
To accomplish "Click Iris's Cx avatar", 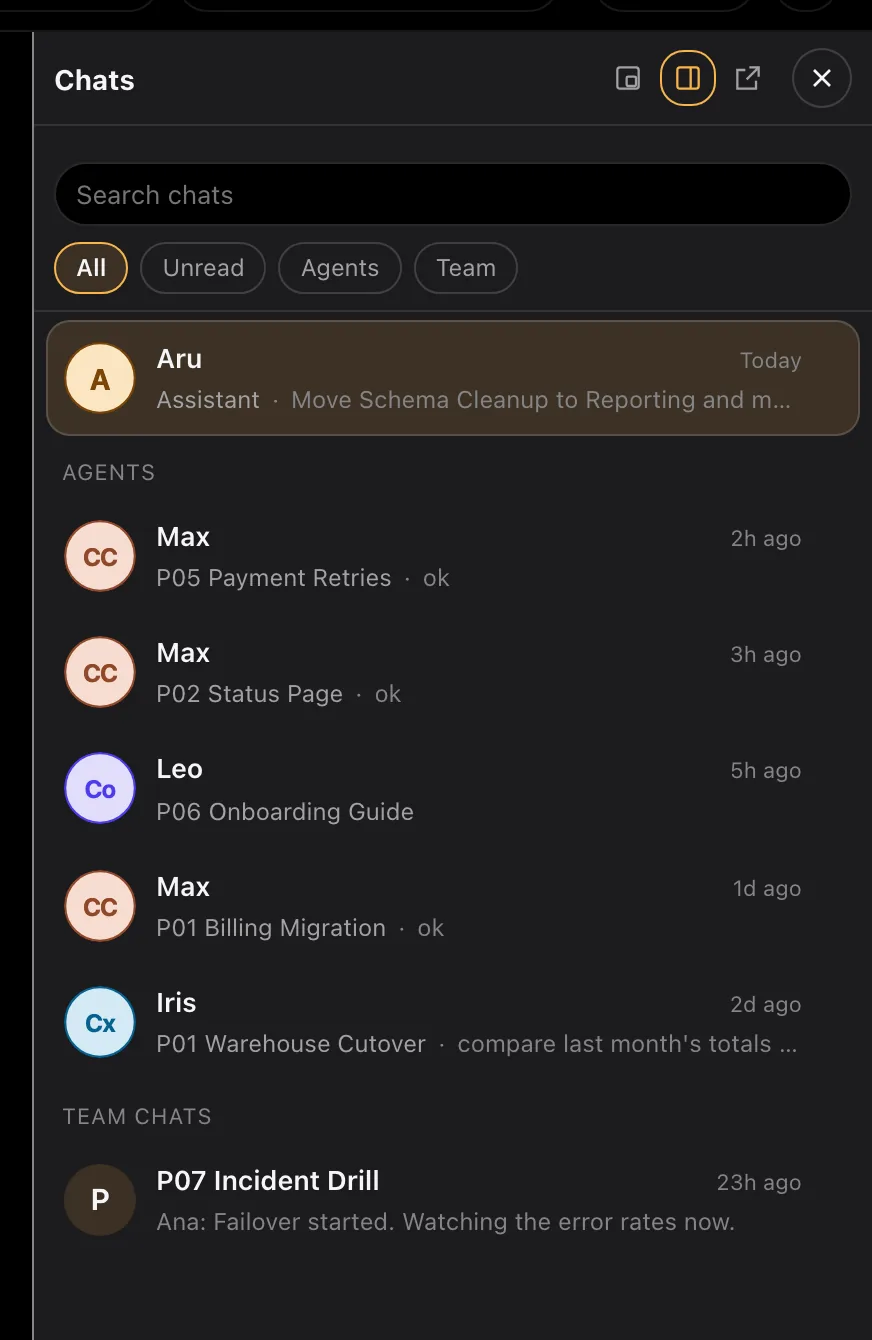I will pyautogui.click(x=100, y=1023).
